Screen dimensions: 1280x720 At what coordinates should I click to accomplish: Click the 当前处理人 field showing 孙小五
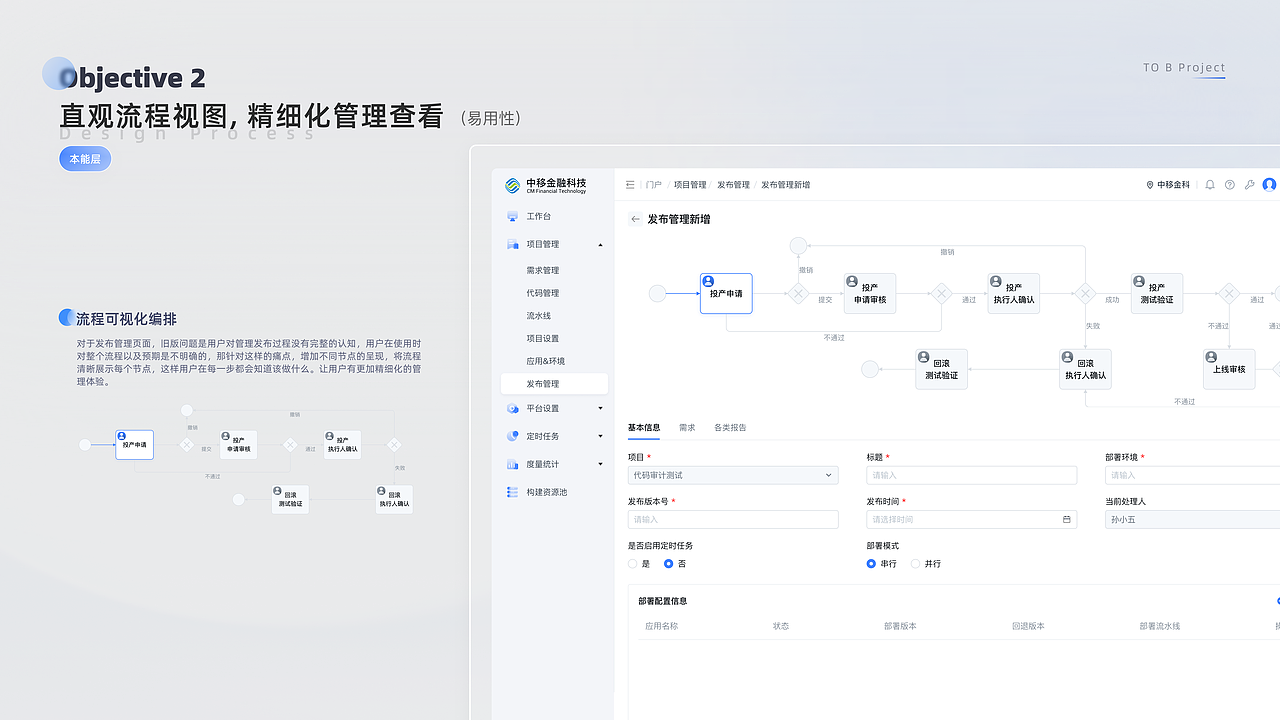click(x=1192, y=519)
